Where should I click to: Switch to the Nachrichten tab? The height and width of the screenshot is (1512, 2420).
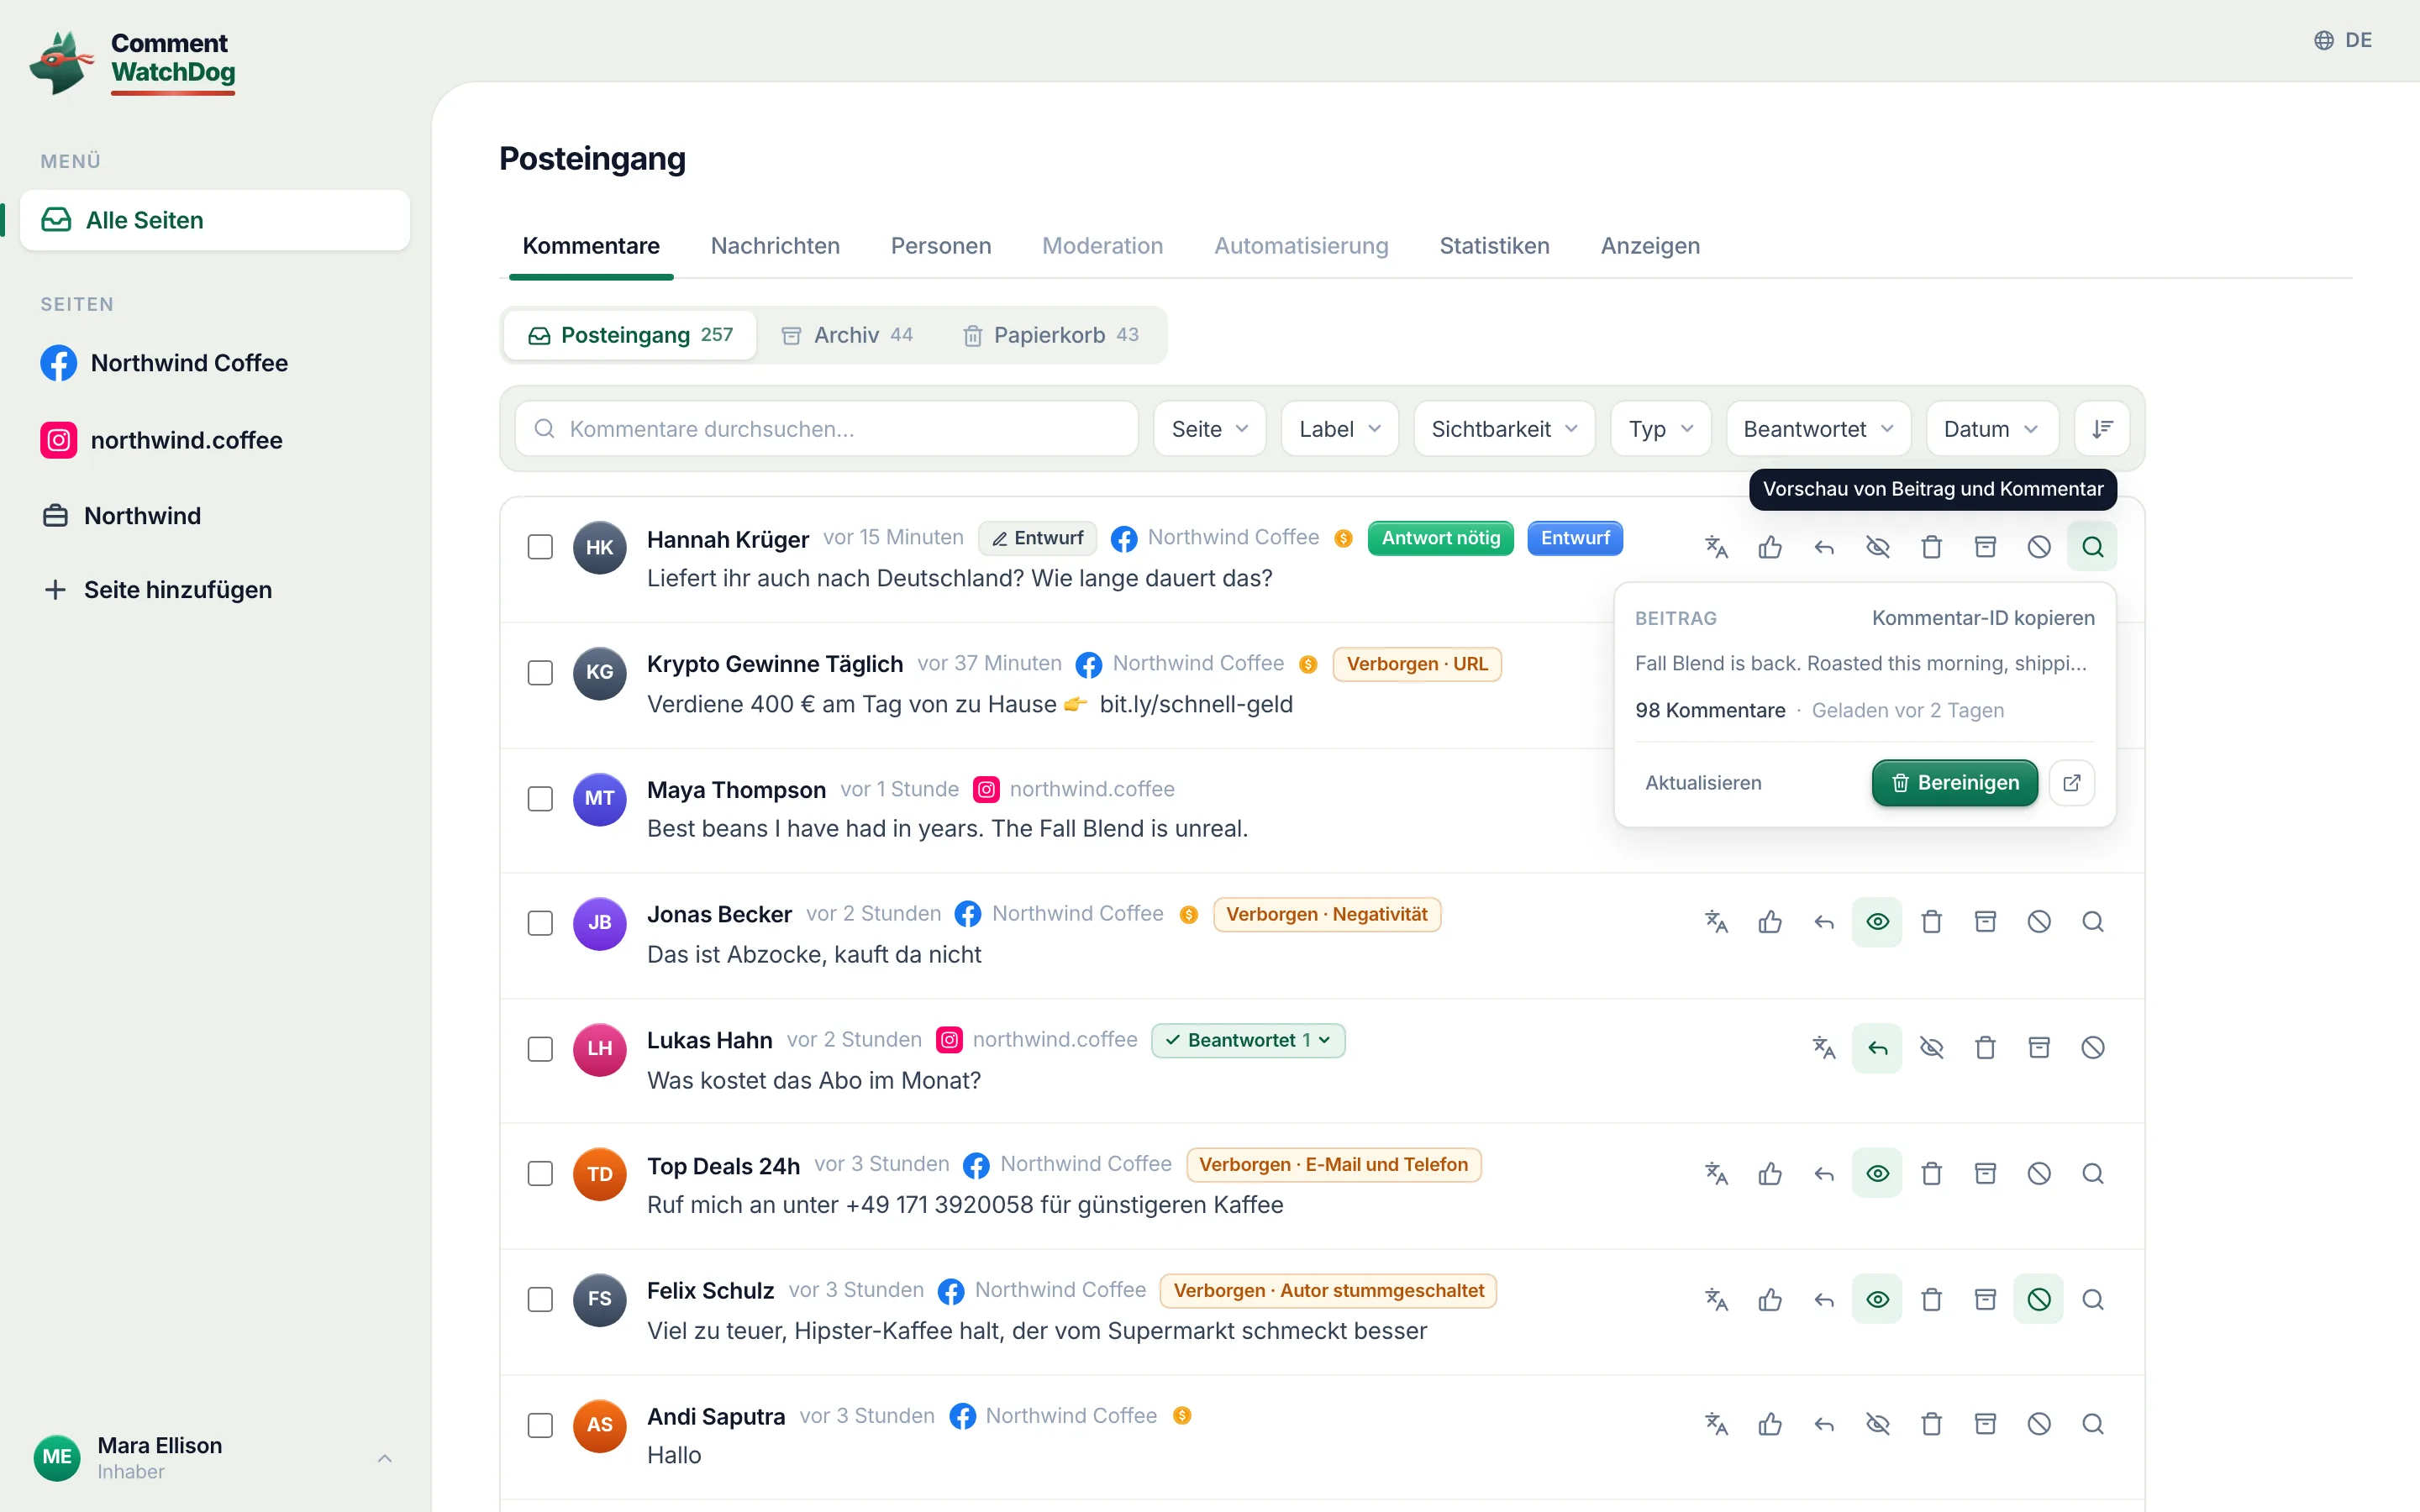[775, 246]
